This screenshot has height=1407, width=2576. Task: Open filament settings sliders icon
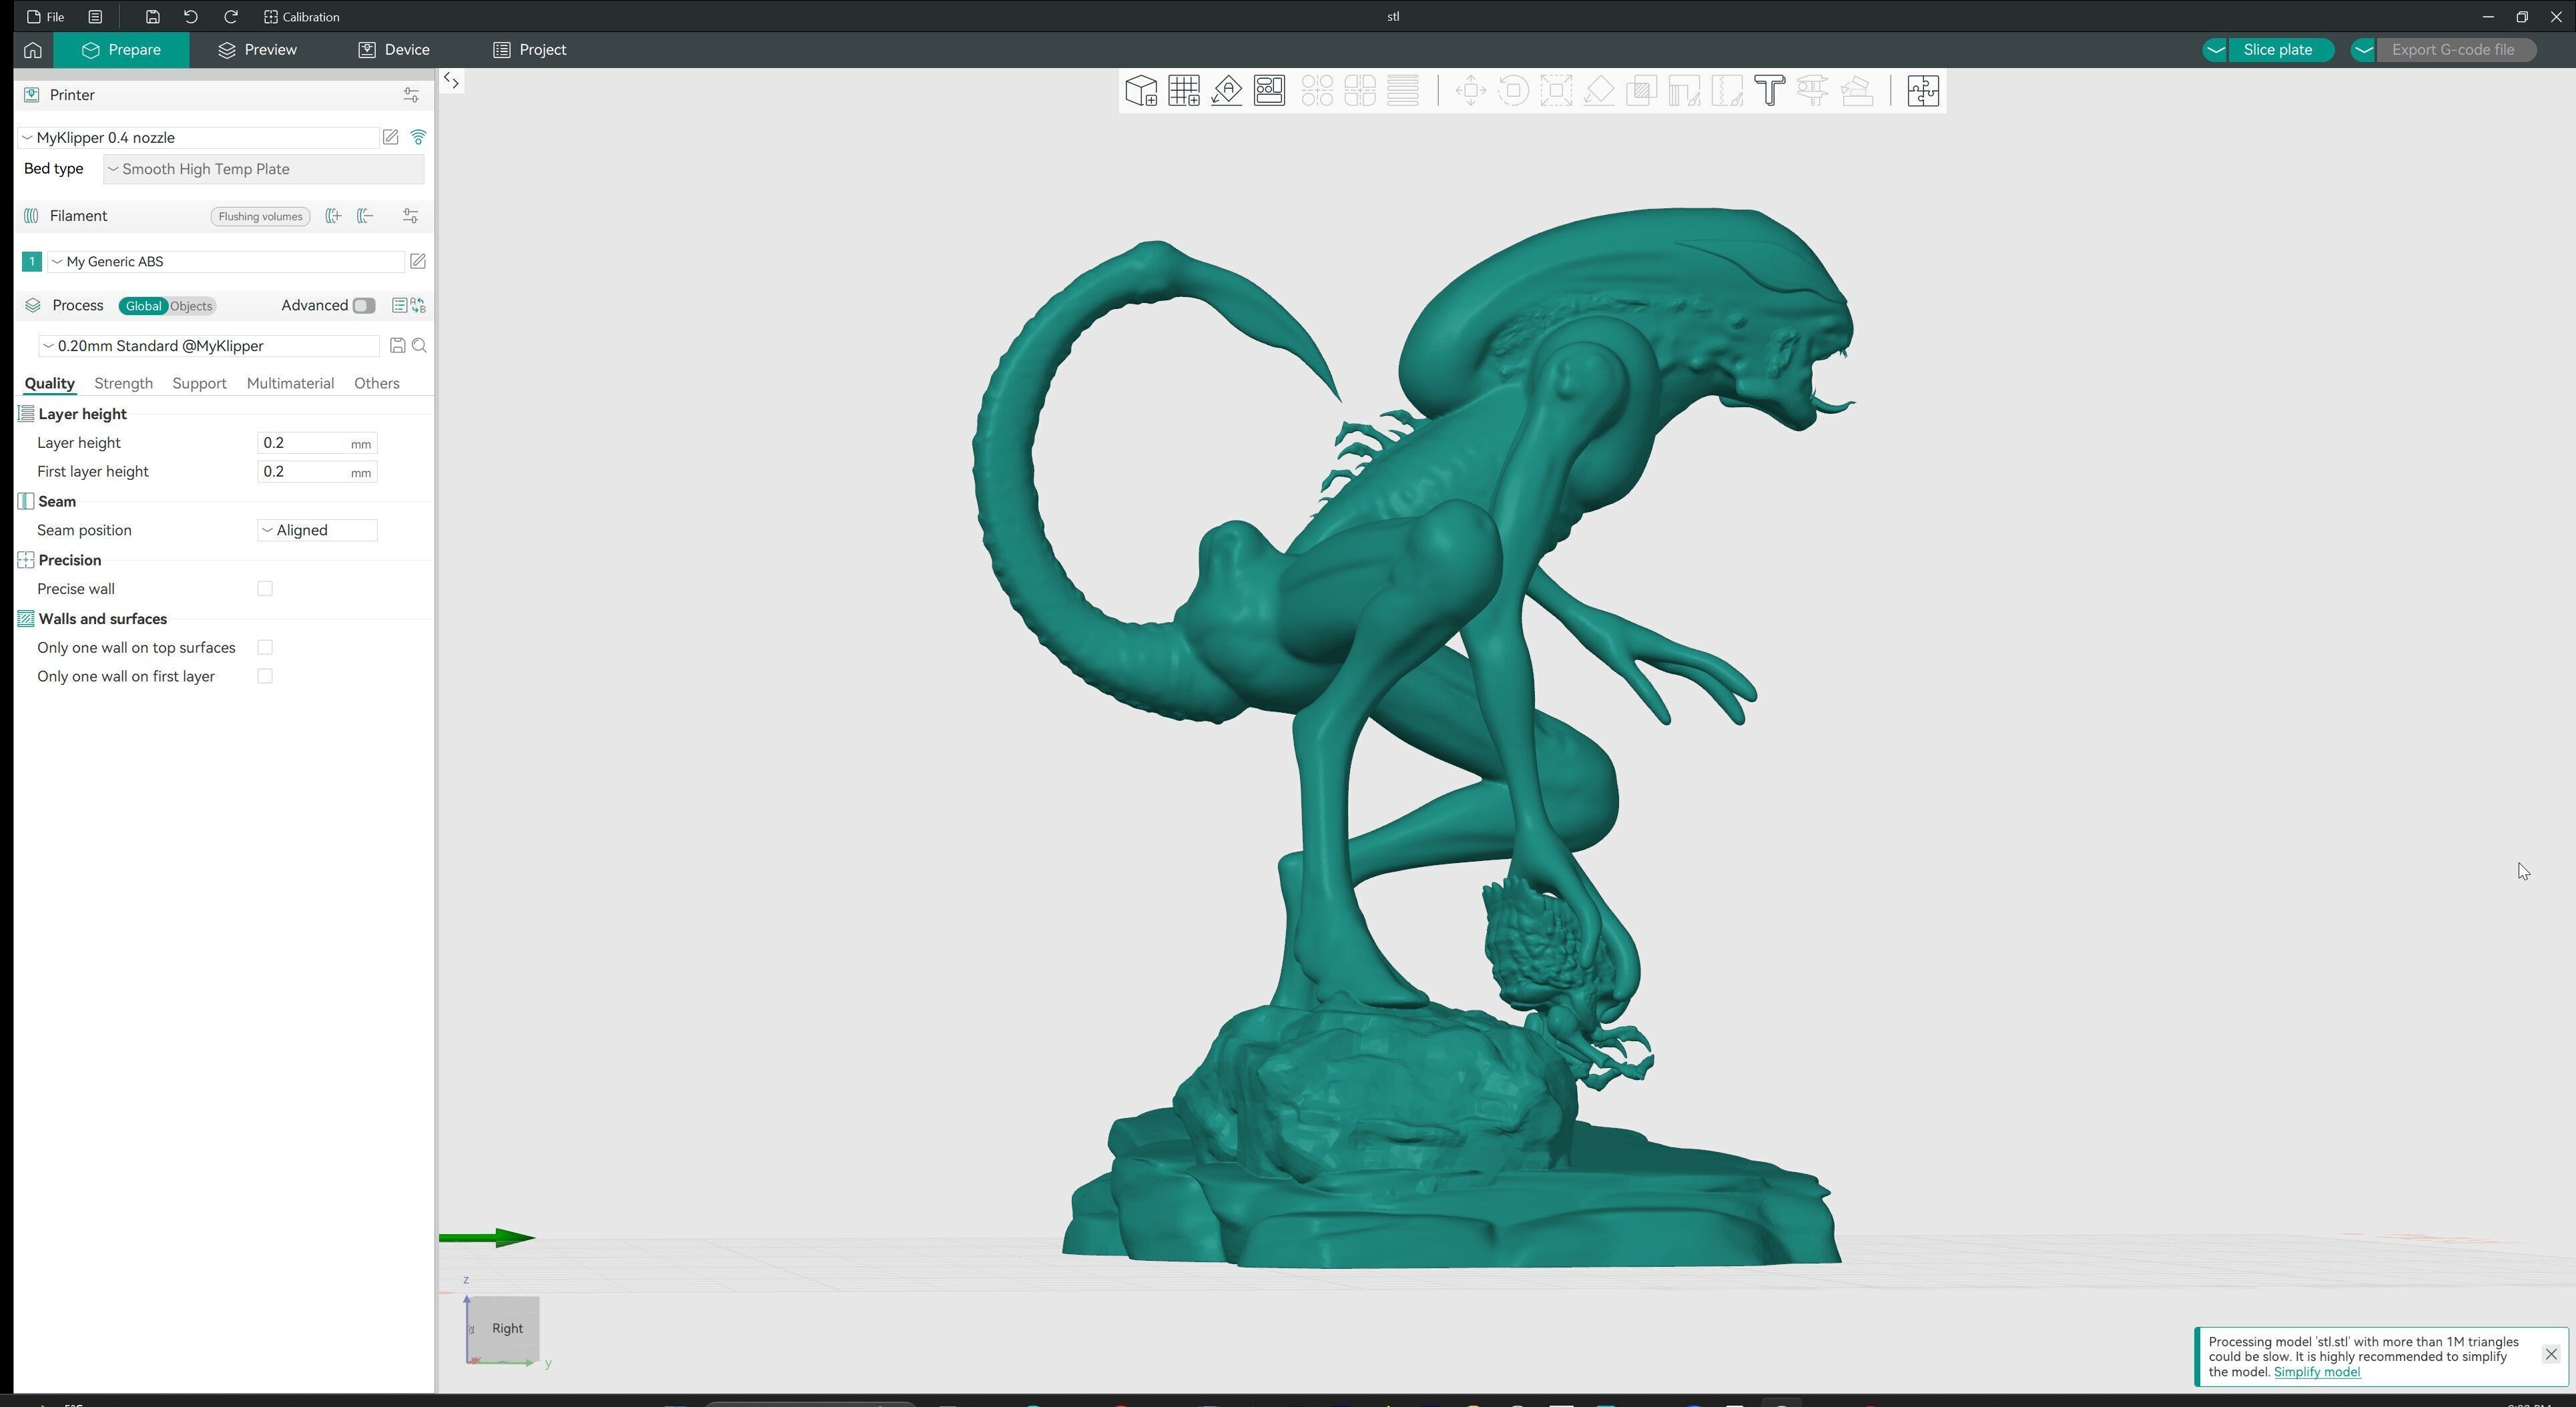[x=411, y=216]
